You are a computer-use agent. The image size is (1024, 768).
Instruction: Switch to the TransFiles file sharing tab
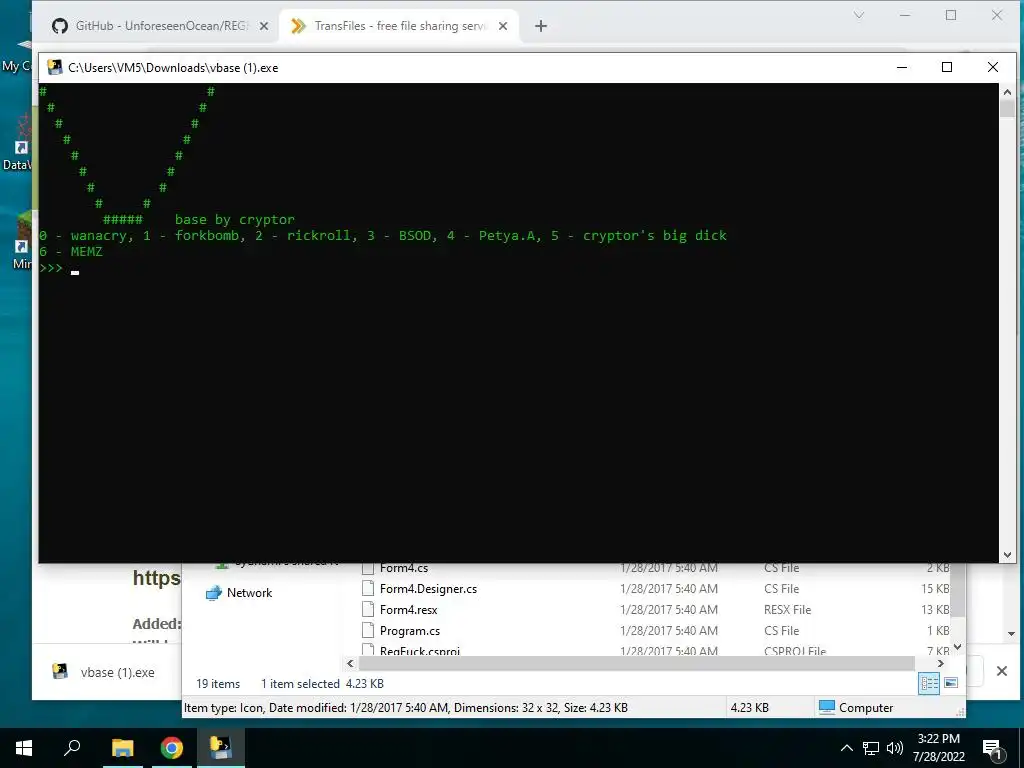click(398, 26)
